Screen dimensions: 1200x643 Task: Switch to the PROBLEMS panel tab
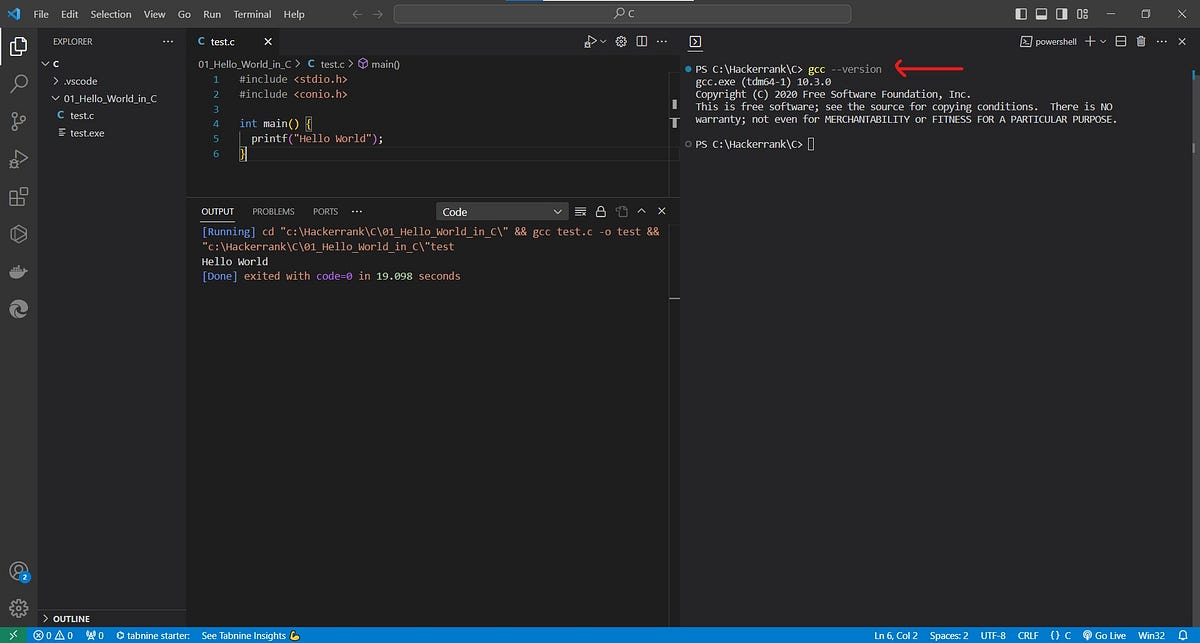273,211
